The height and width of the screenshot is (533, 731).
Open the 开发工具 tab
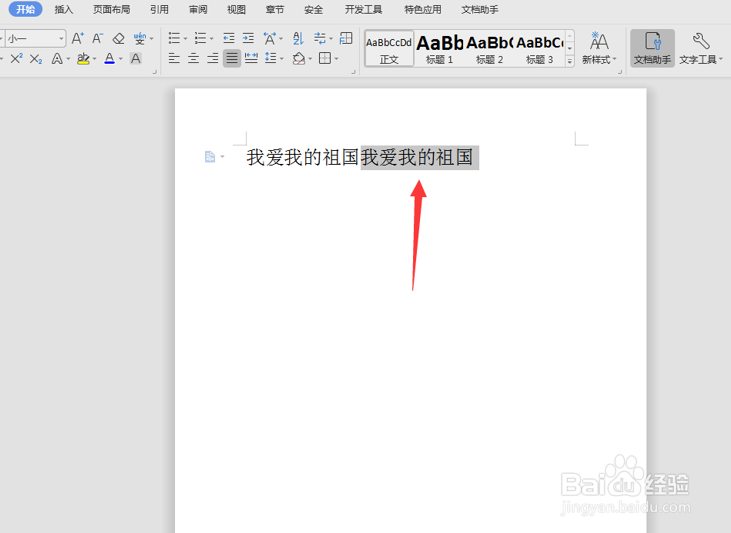tap(363, 9)
